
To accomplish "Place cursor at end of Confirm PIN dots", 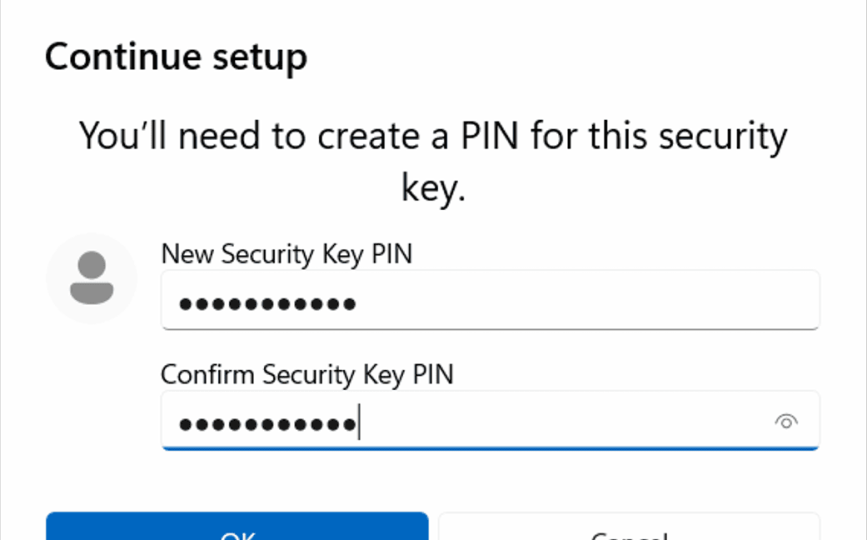I will point(358,424).
